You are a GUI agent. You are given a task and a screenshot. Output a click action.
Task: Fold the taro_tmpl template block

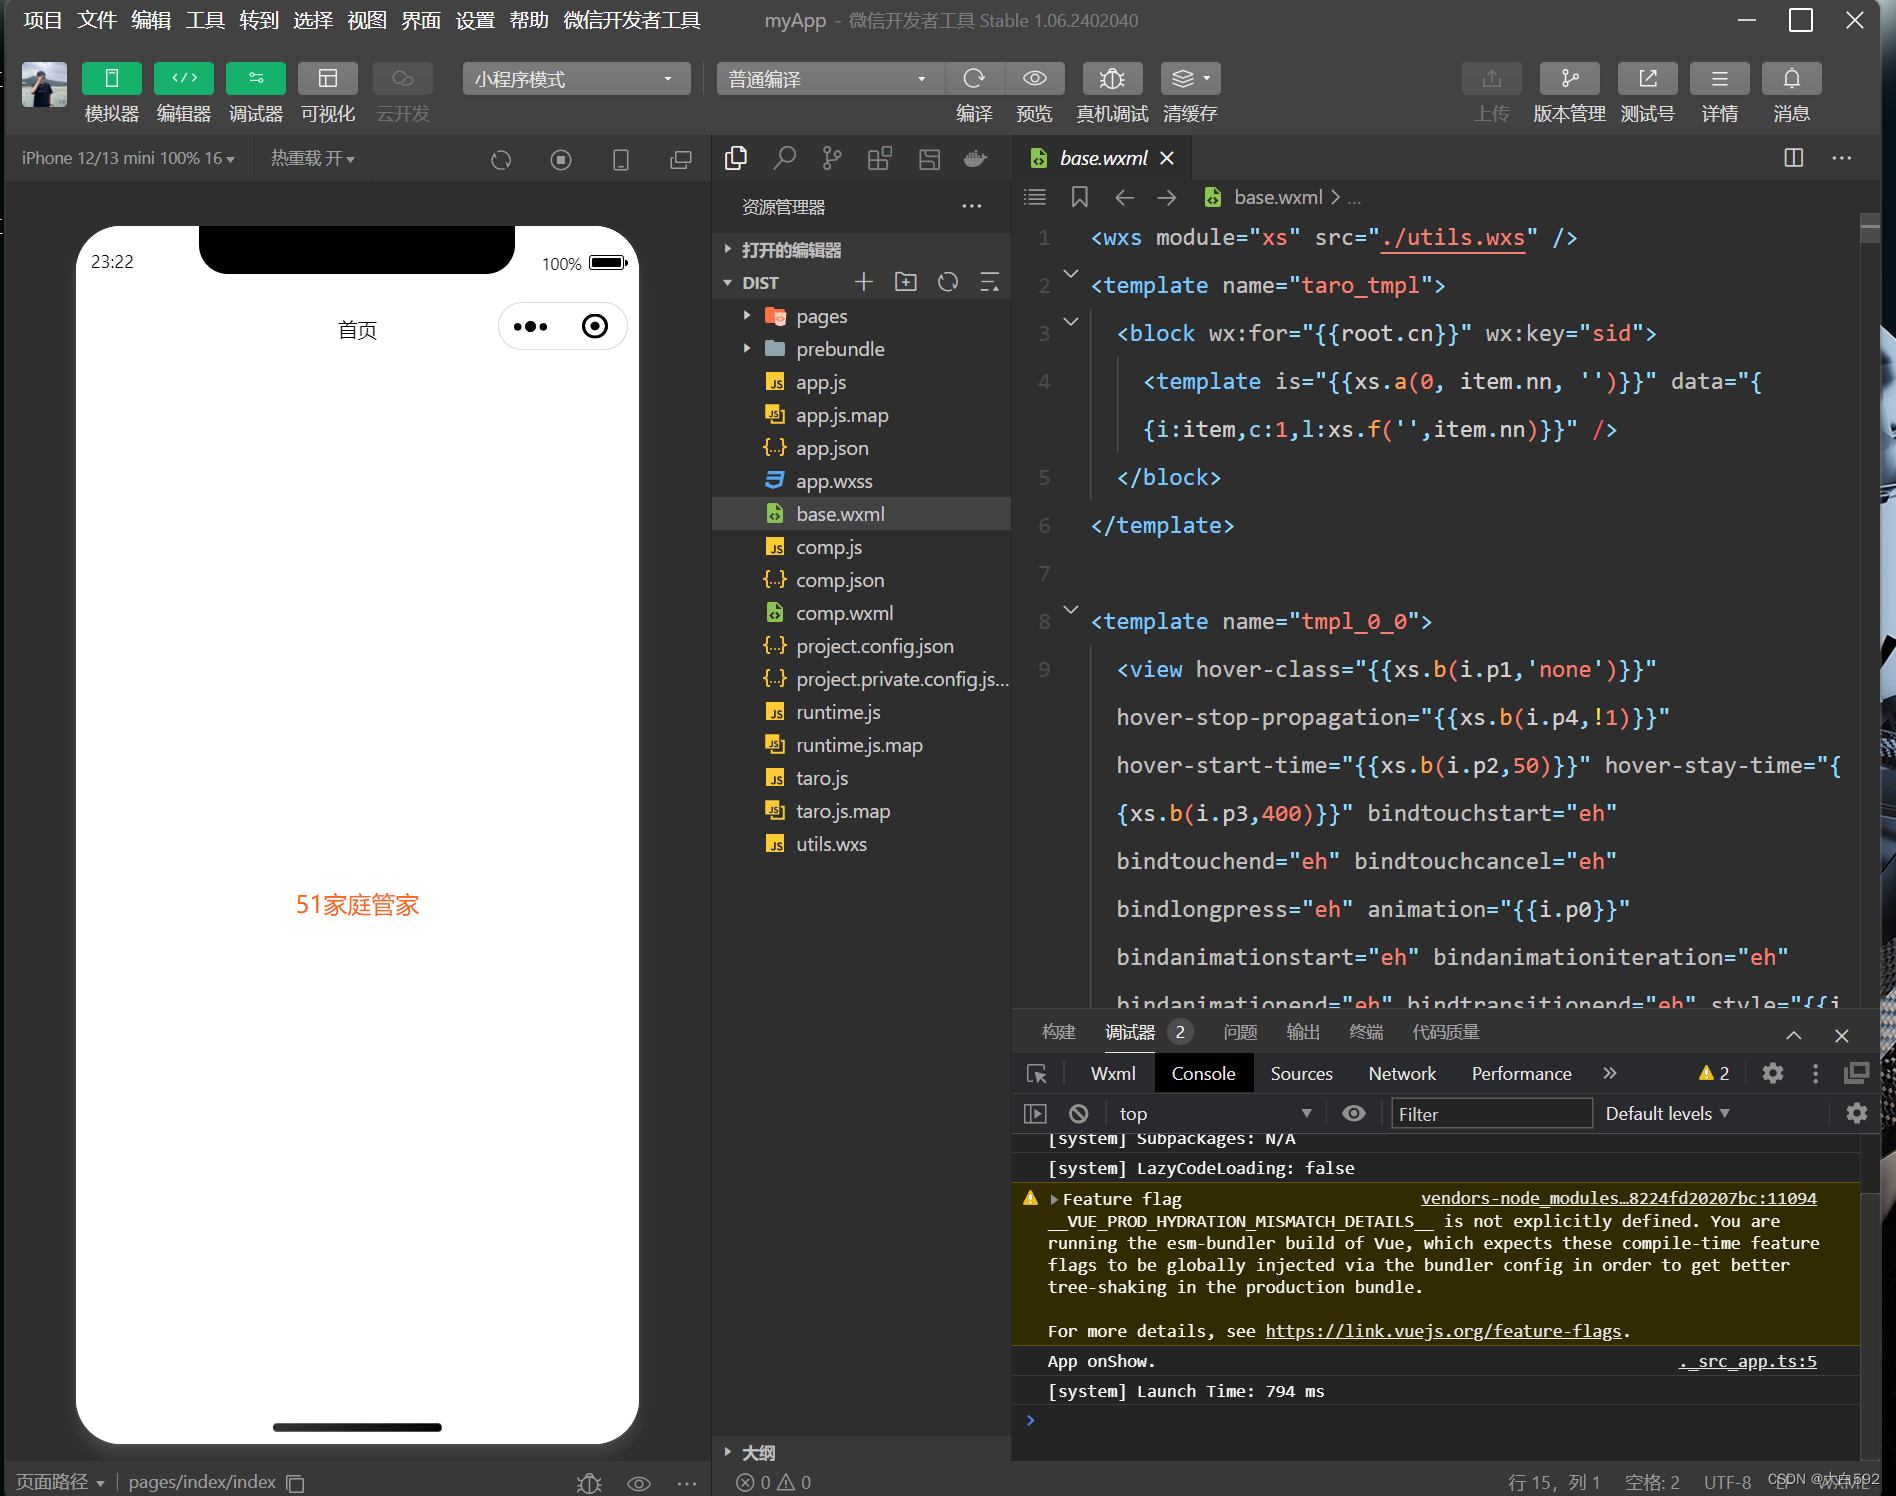(x=1071, y=274)
